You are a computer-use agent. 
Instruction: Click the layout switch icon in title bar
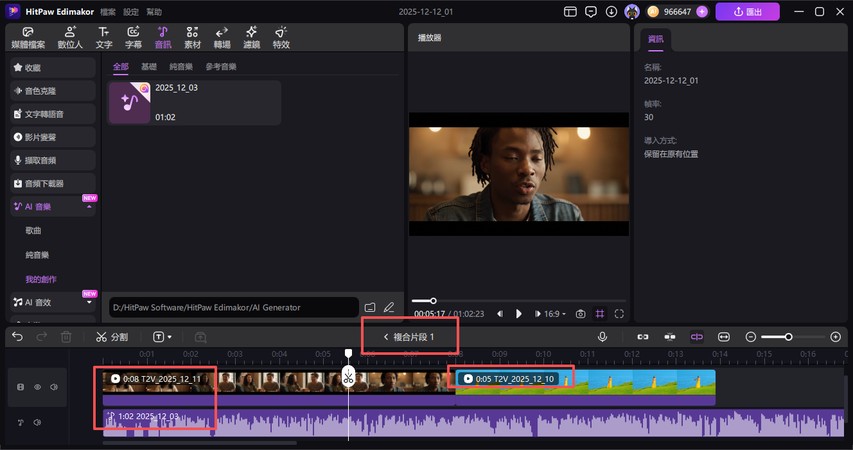click(570, 11)
